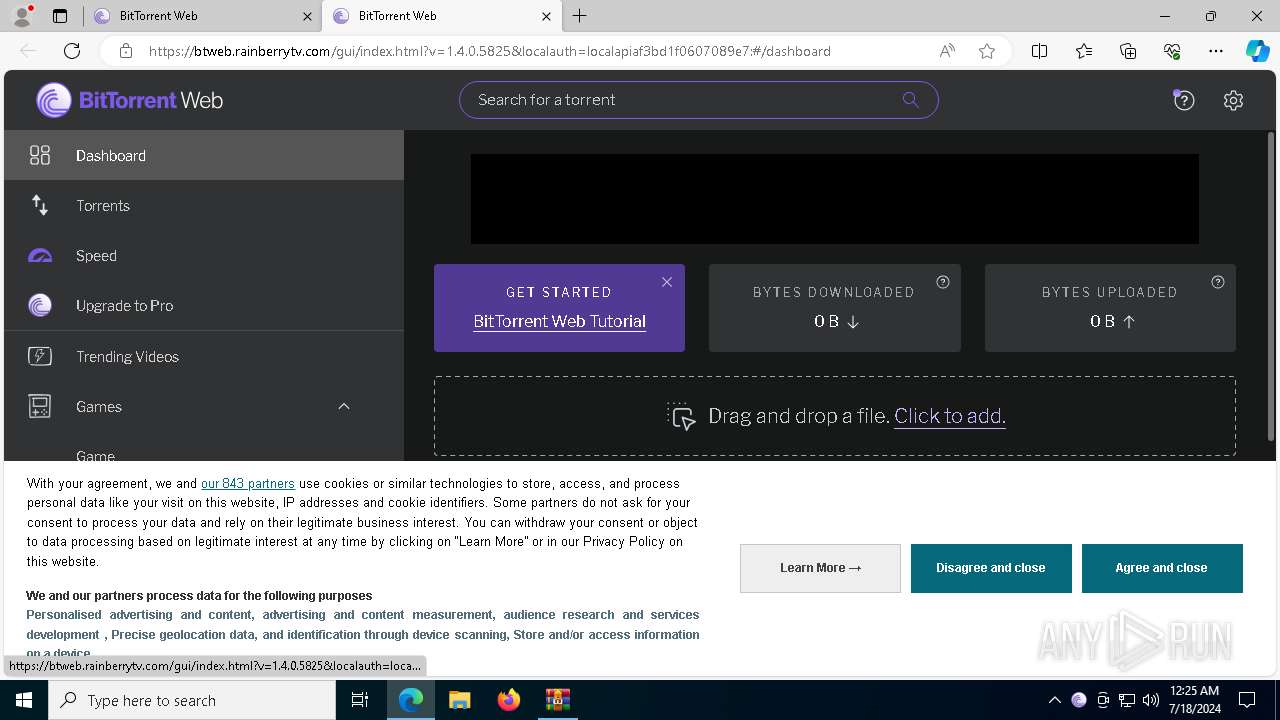Click Agree and close button
The width and height of the screenshot is (1280, 720).
[x=1162, y=568]
